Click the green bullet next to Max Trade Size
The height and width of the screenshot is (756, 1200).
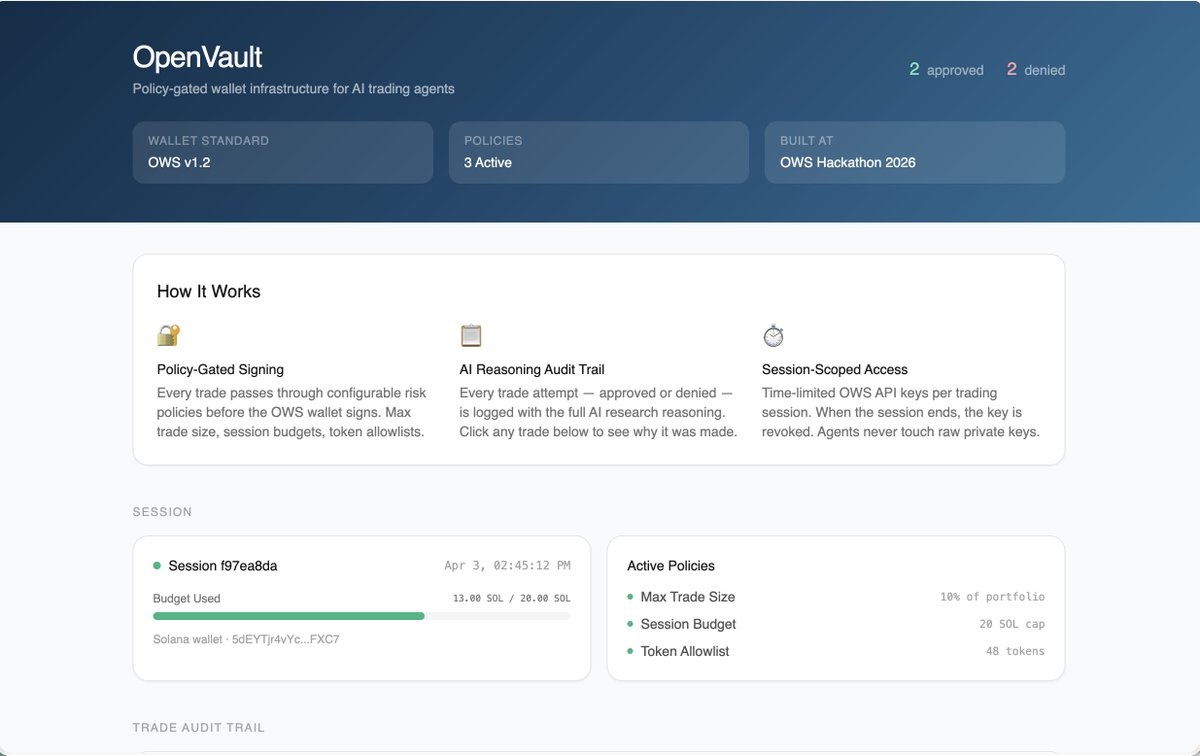point(630,597)
